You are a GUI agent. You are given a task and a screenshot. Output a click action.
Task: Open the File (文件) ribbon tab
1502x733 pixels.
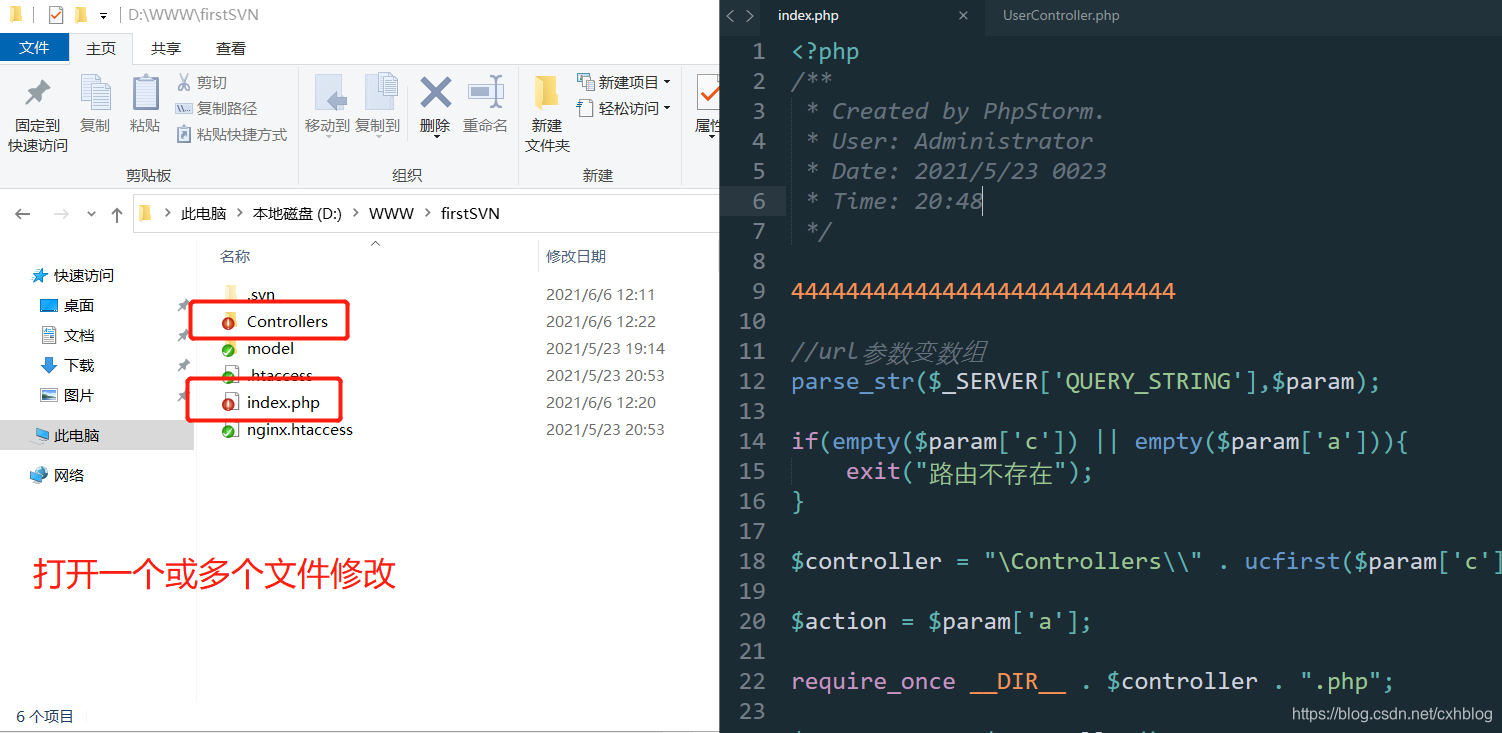(34, 48)
